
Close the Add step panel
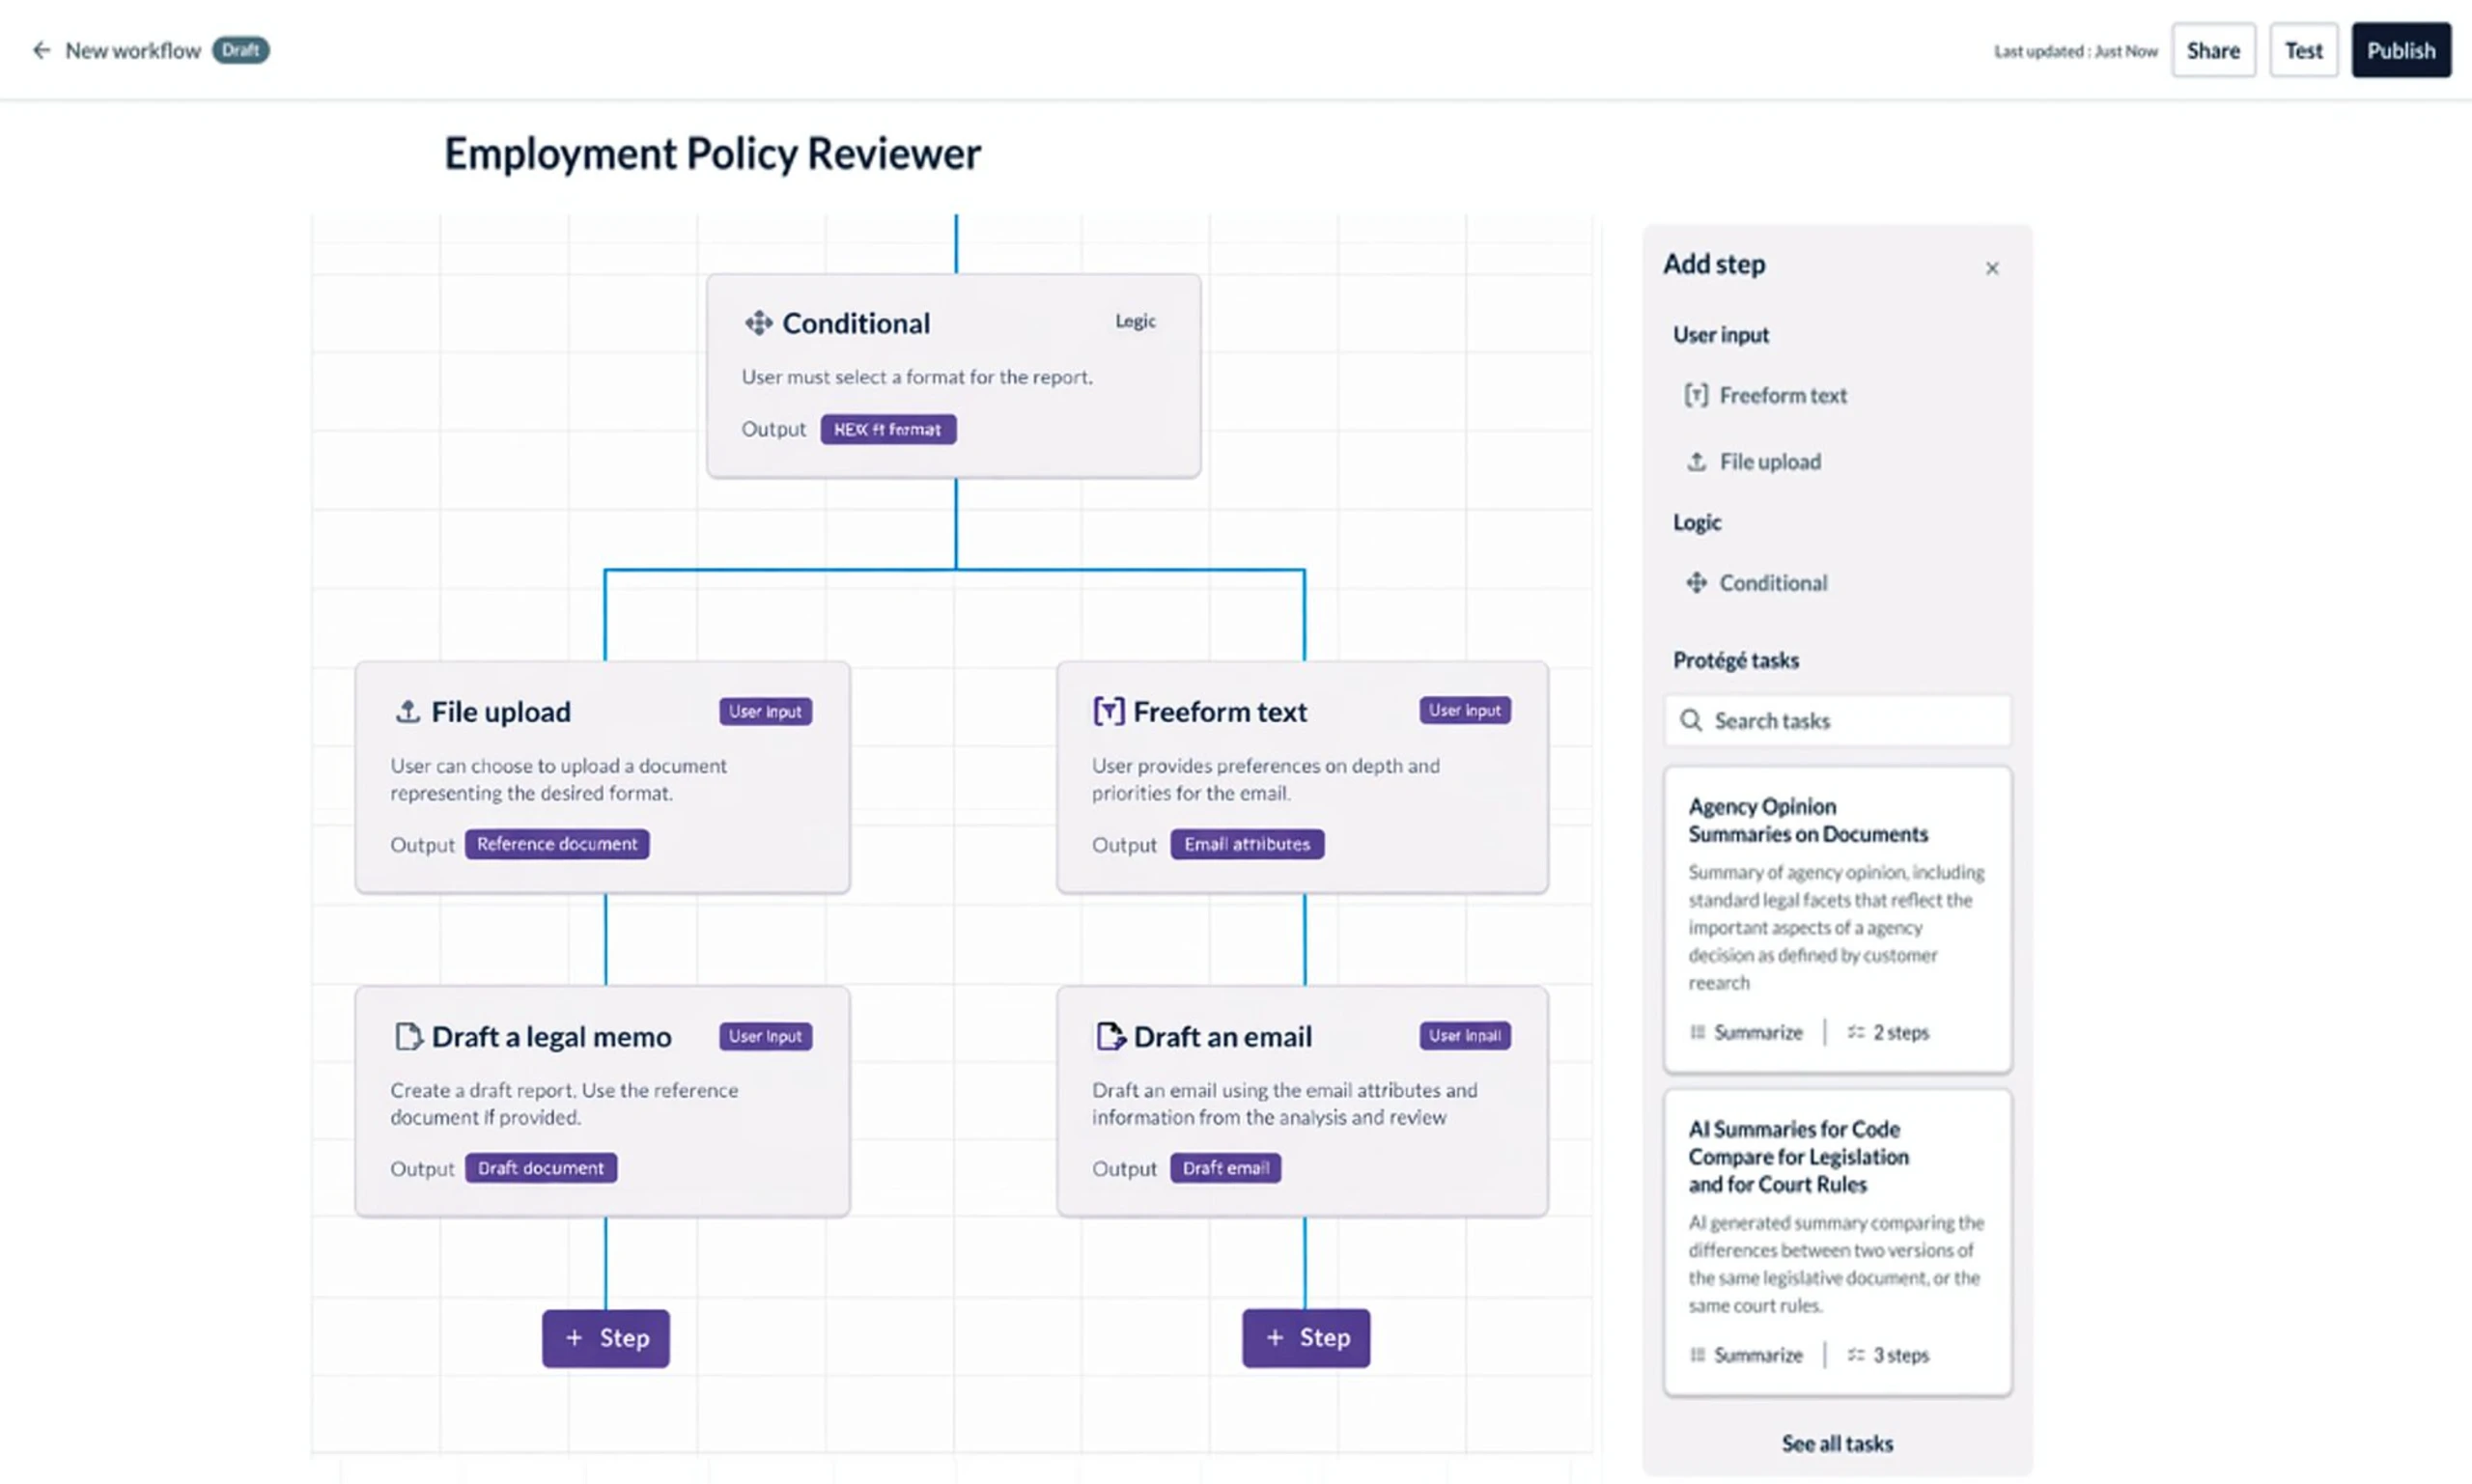[x=1992, y=268]
